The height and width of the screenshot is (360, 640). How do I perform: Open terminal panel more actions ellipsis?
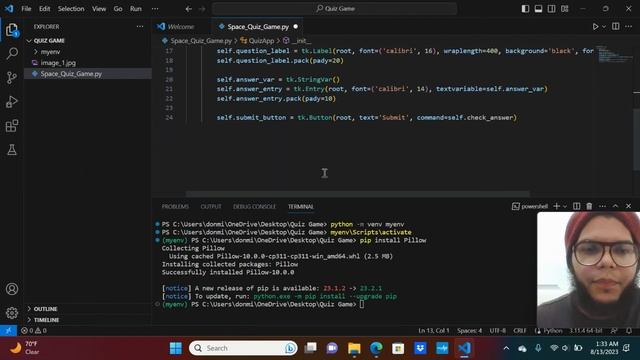coord(602,206)
